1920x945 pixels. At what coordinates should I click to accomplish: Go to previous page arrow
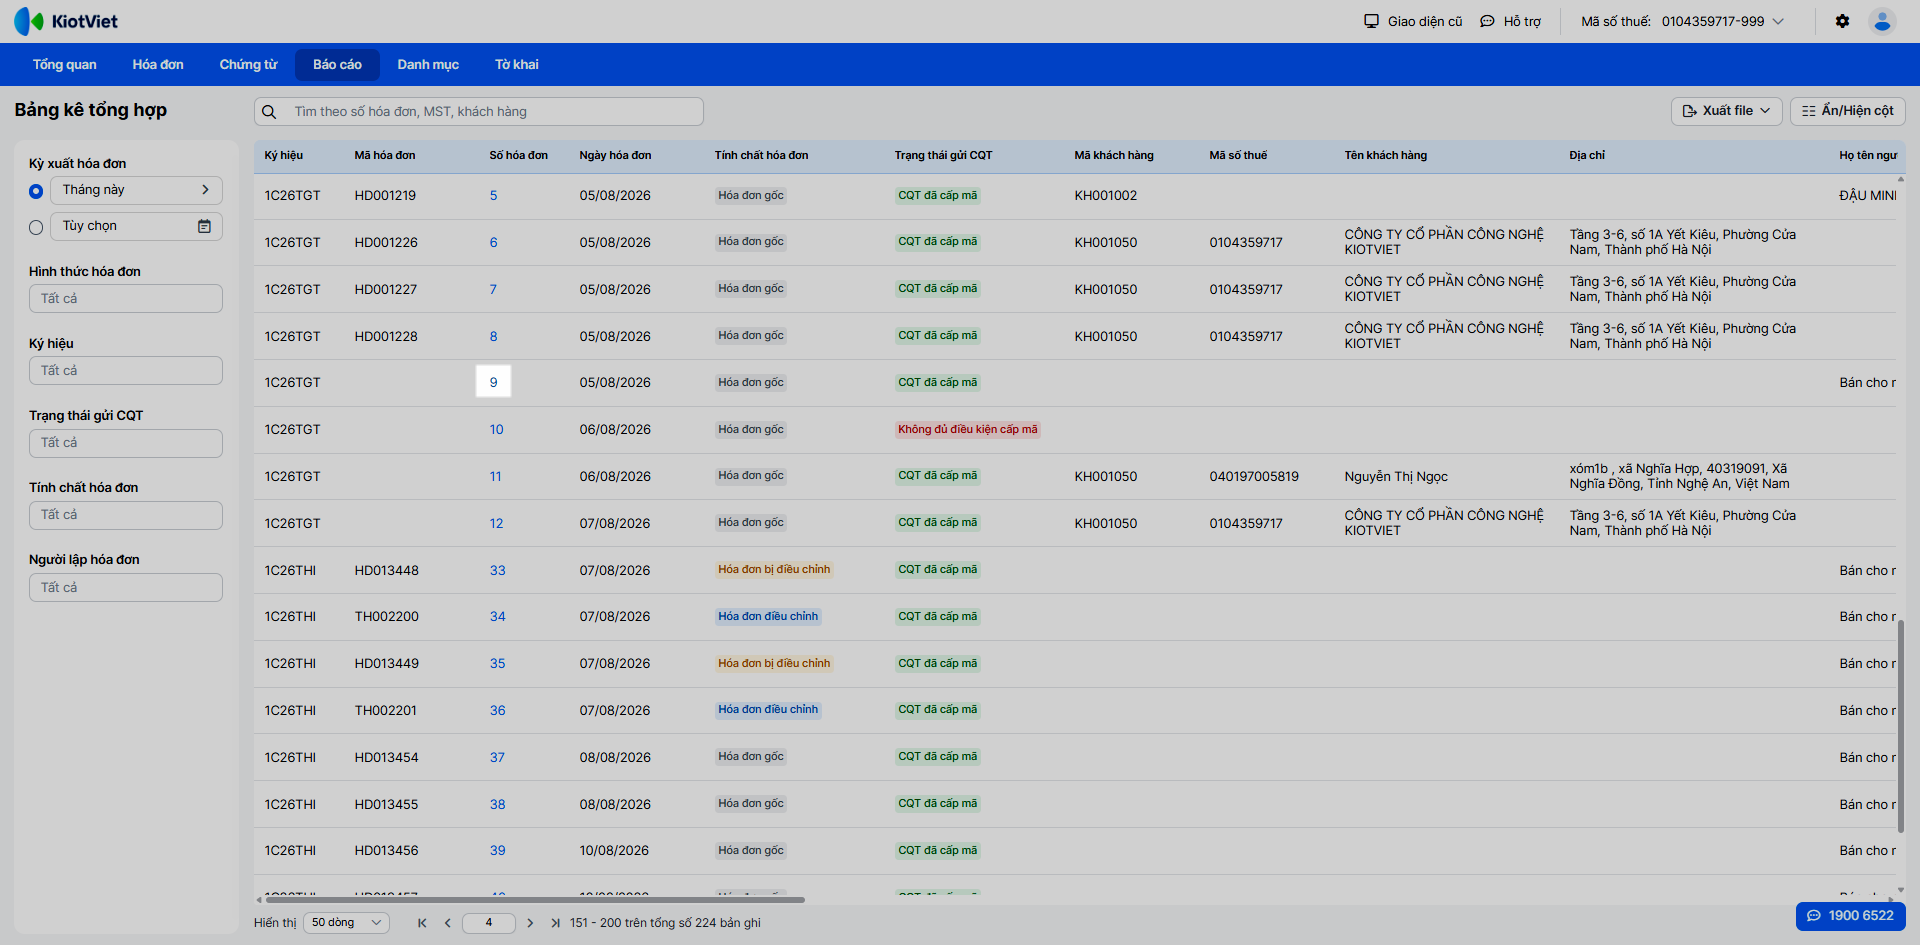[x=447, y=923]
